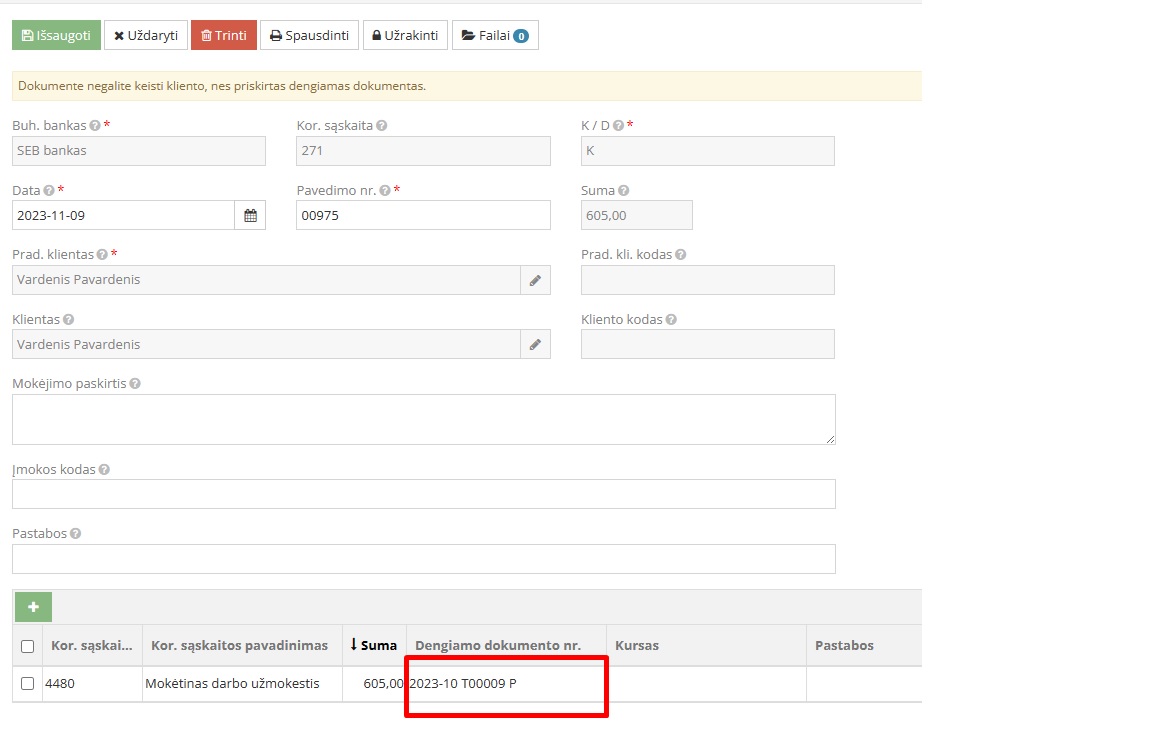Image resolution: width=1152 pixels, height=753 pixels.
Task: Open help tooltip next to Pastabos
Action: pos(74,533)
